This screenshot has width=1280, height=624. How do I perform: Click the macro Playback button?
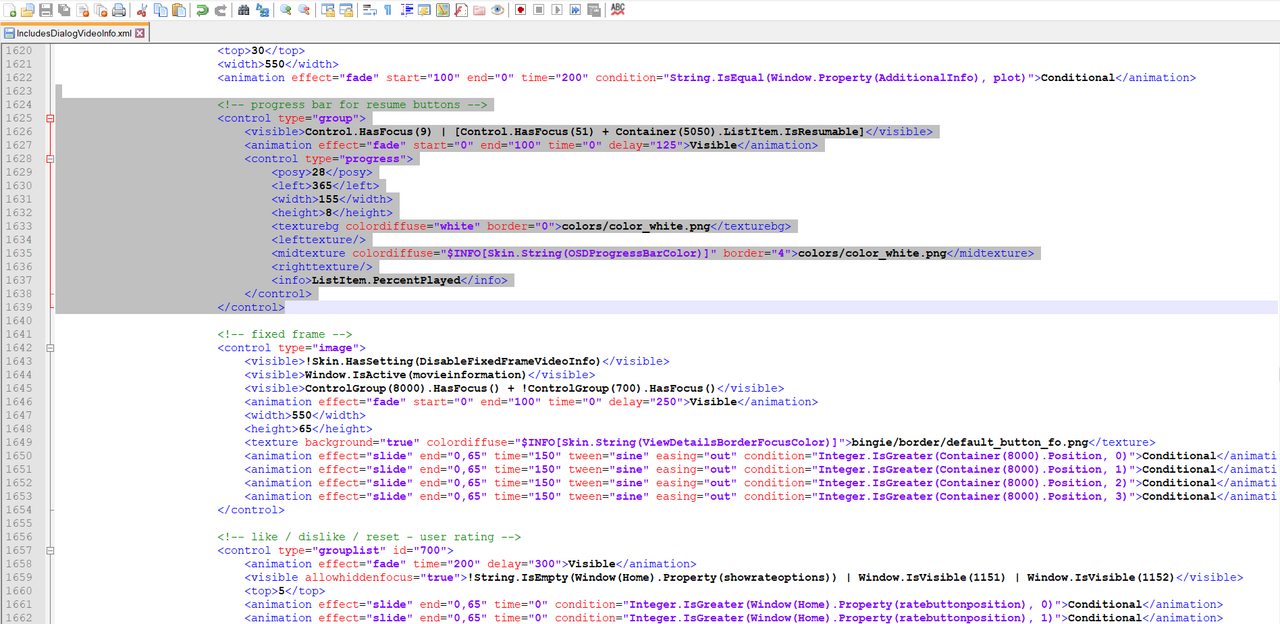click(557, 10)
